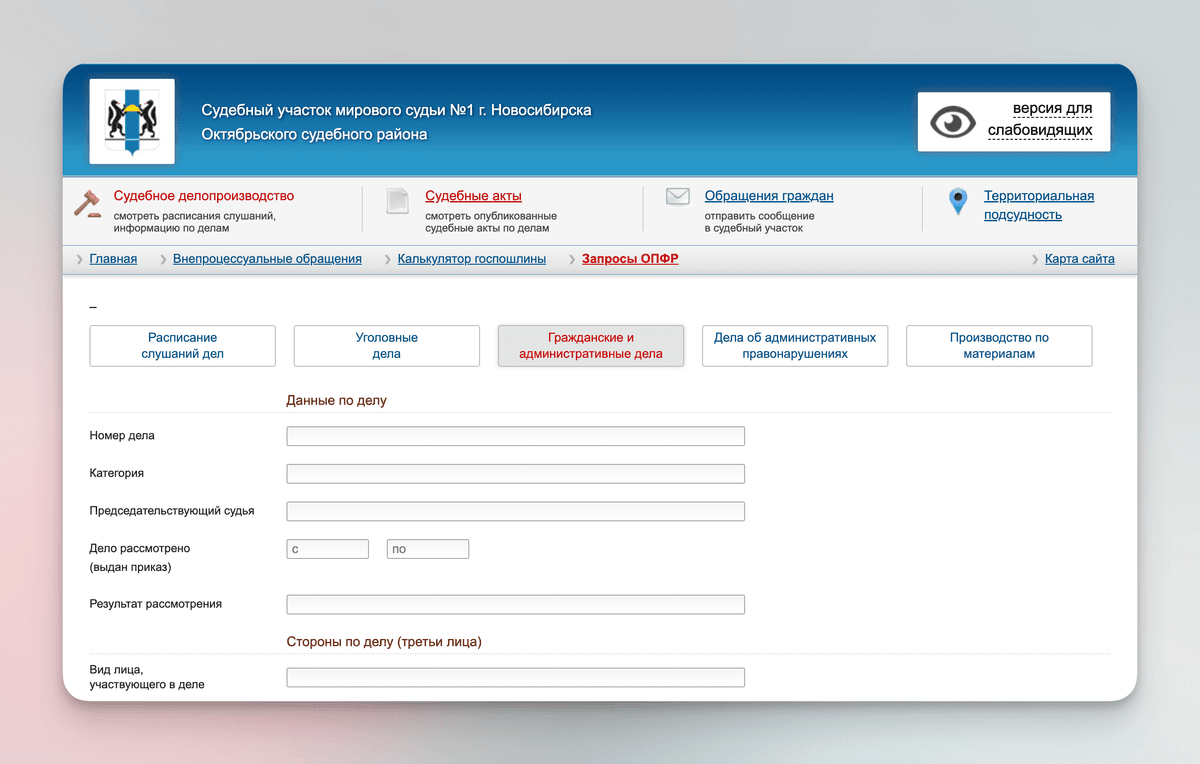Viewport: 1200px width, 764px height.
Task: Click the start date field labeled с
Action: (328, 549)
